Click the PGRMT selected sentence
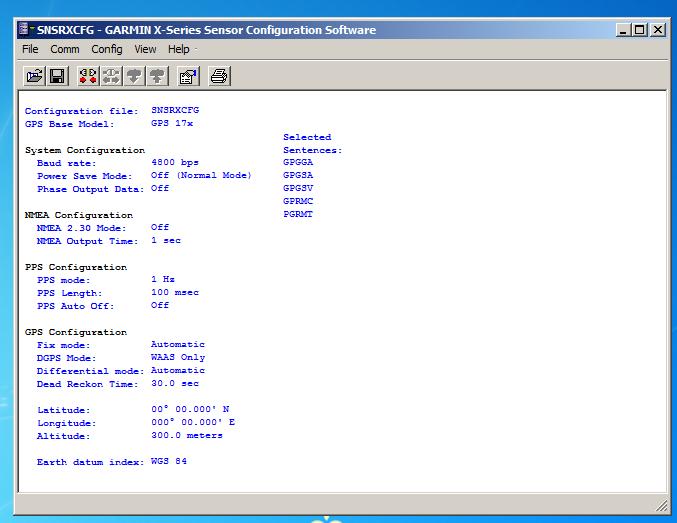This screenshot has width=677, height=523. 298,214
